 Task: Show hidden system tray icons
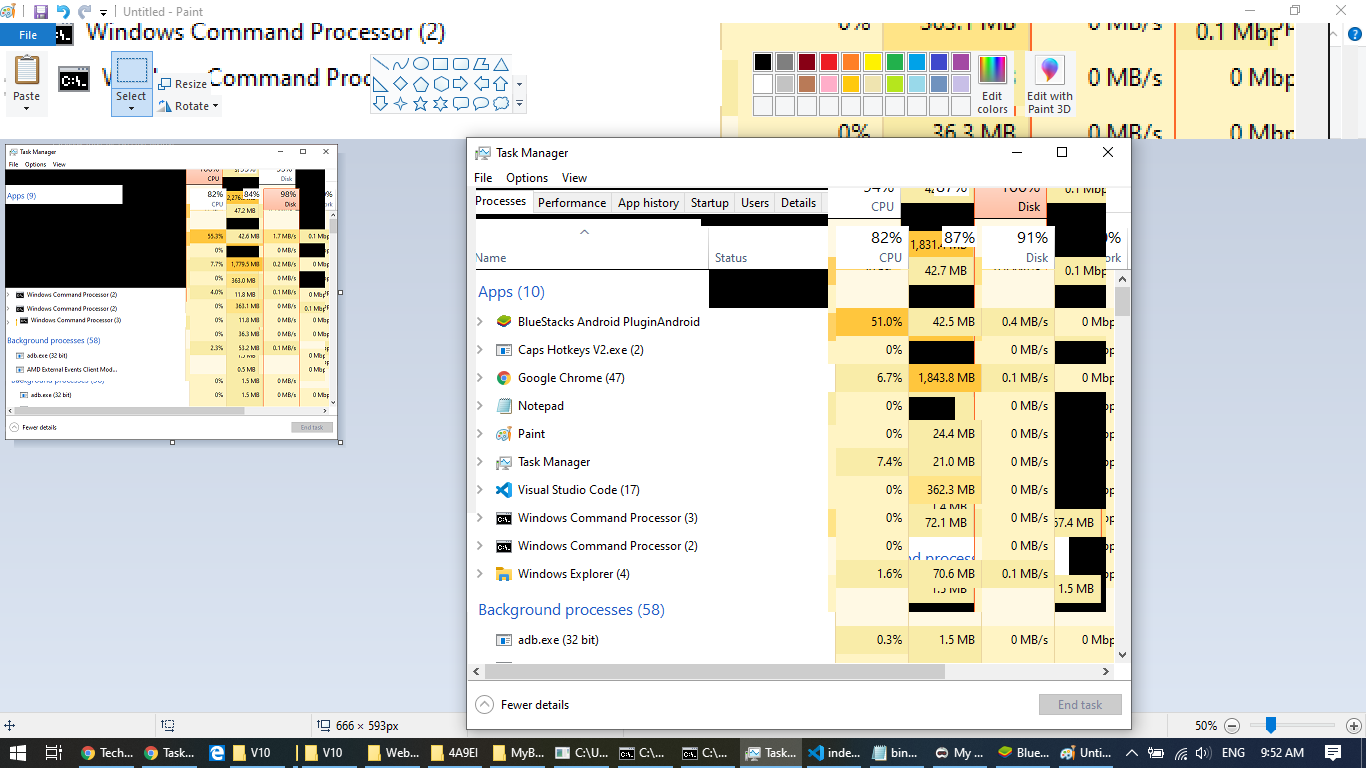(x=1131, y=753)
